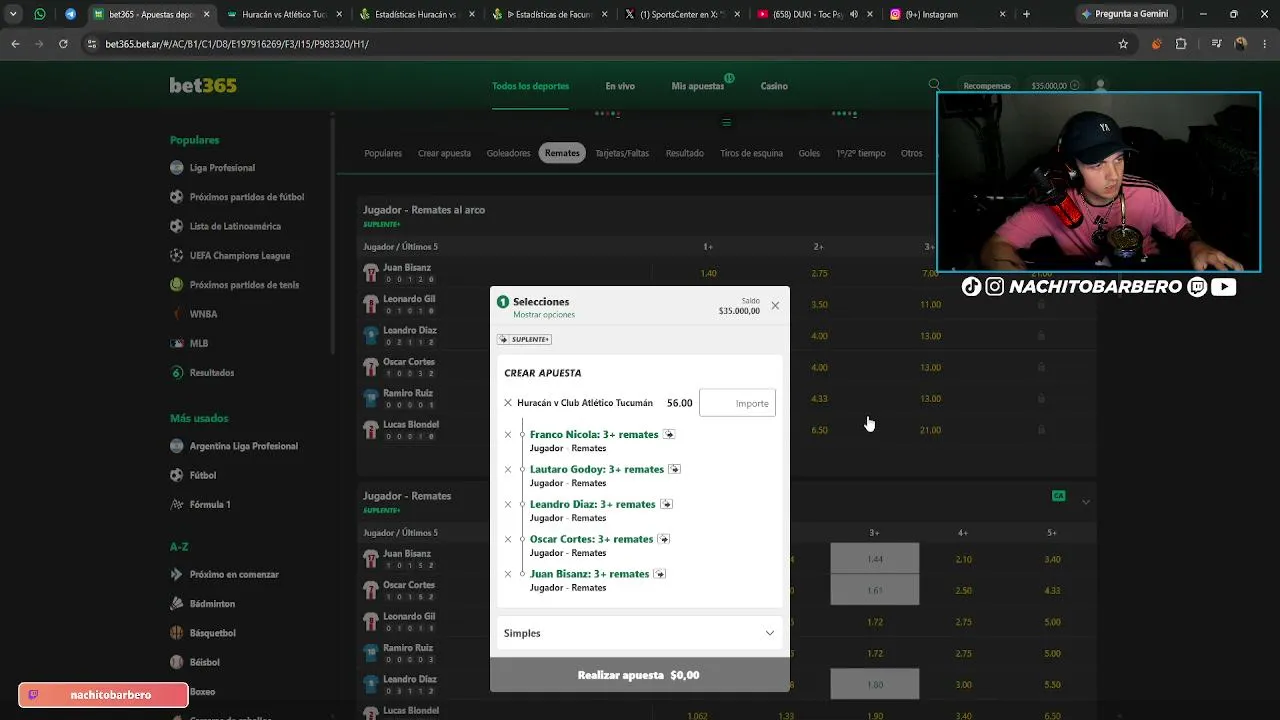Open the Telegram pinned tab

[70, 14]
